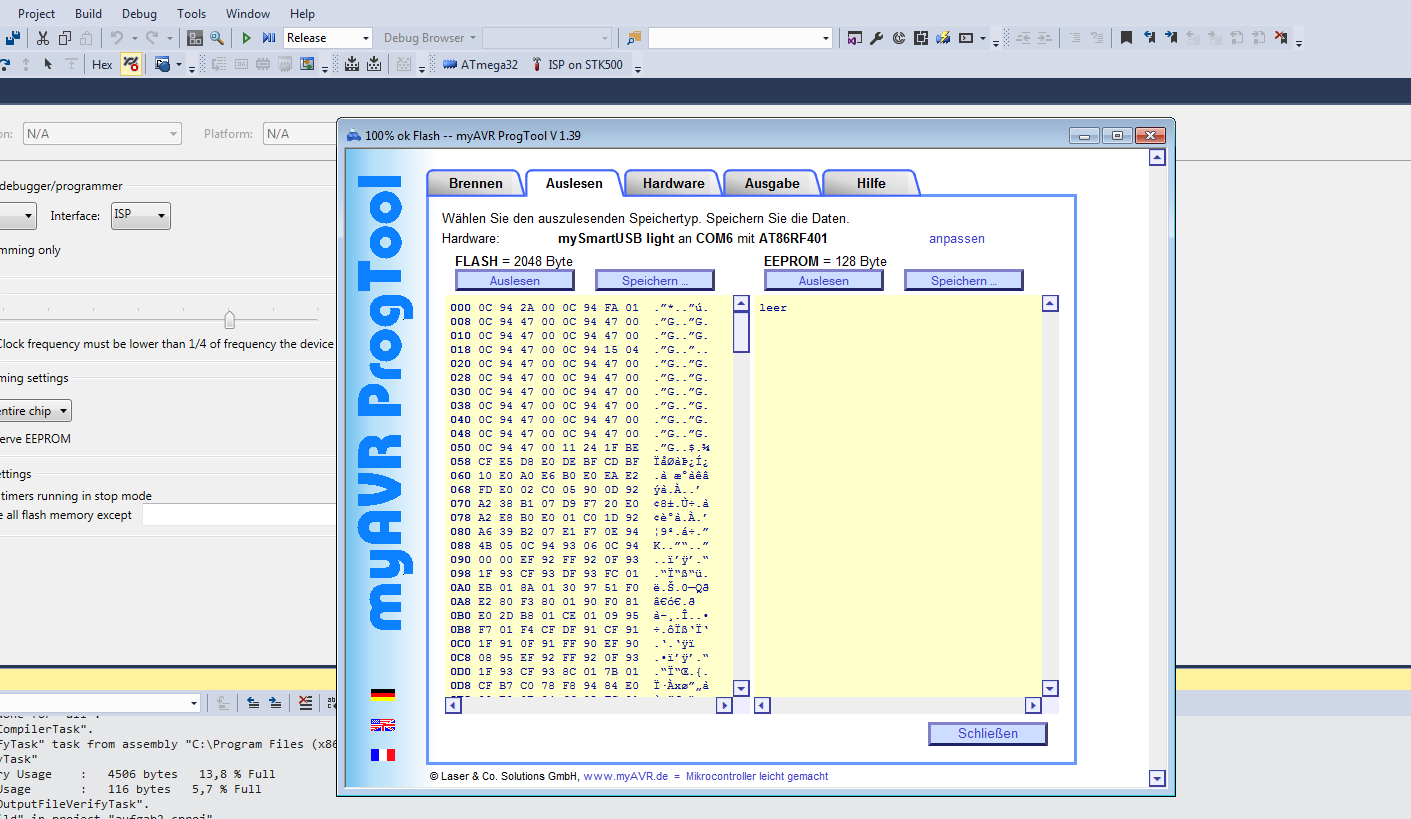Open the Interface ISP dropdown
Screen dimensions: 1411x819
tap(139, 215)
